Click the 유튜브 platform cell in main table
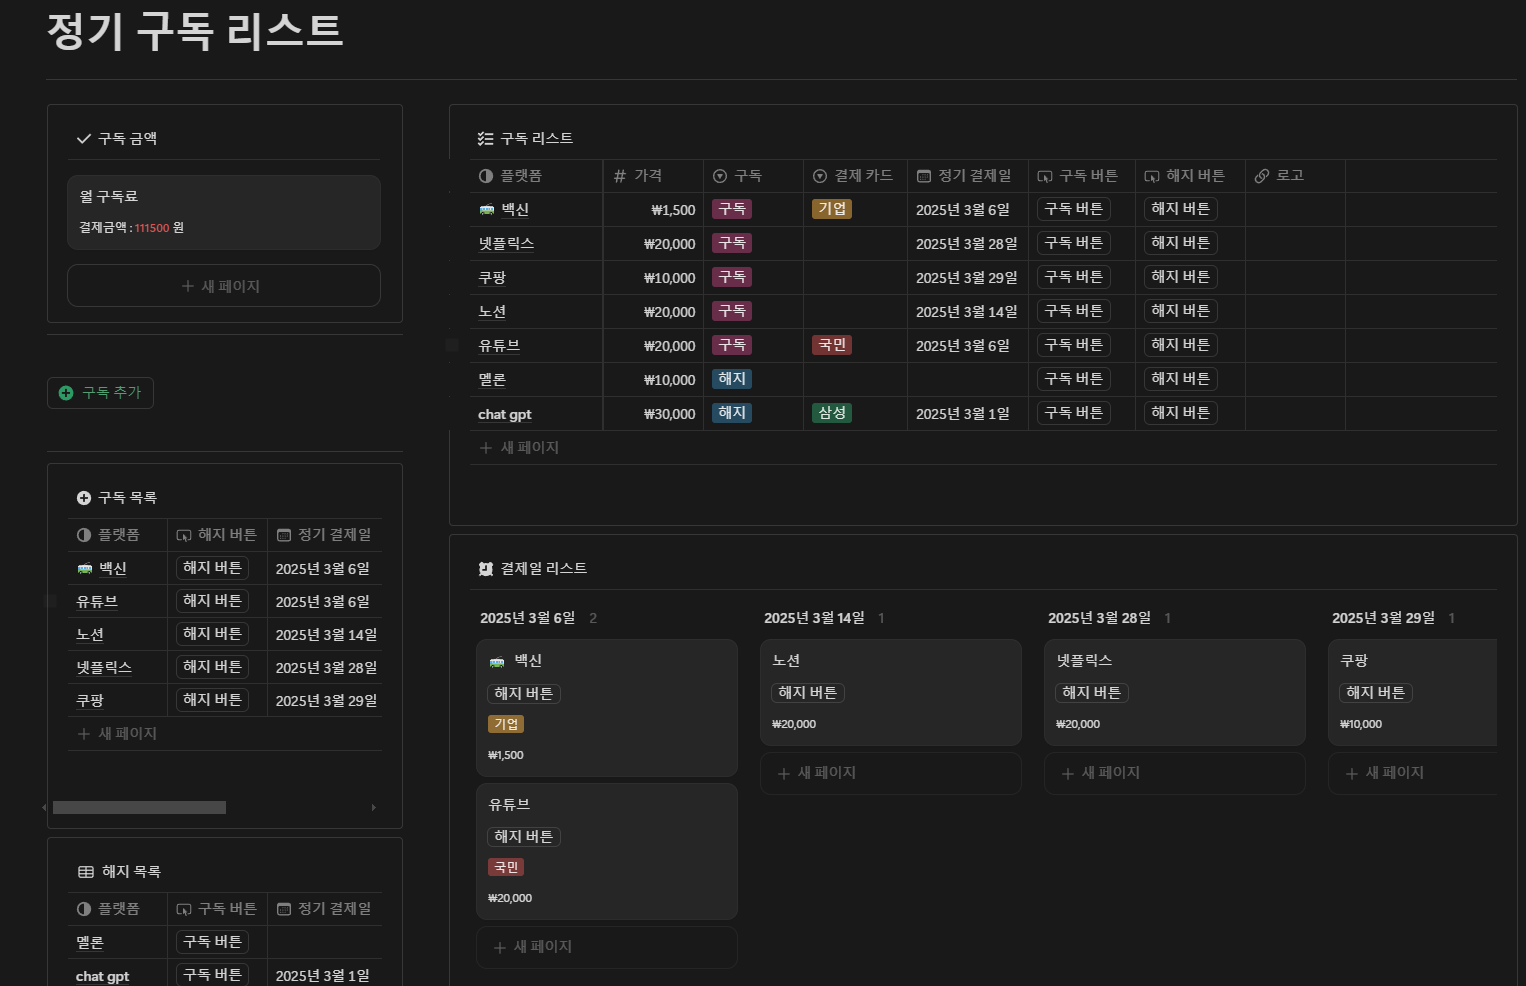 pyautogui.click(x=536, y=346)
